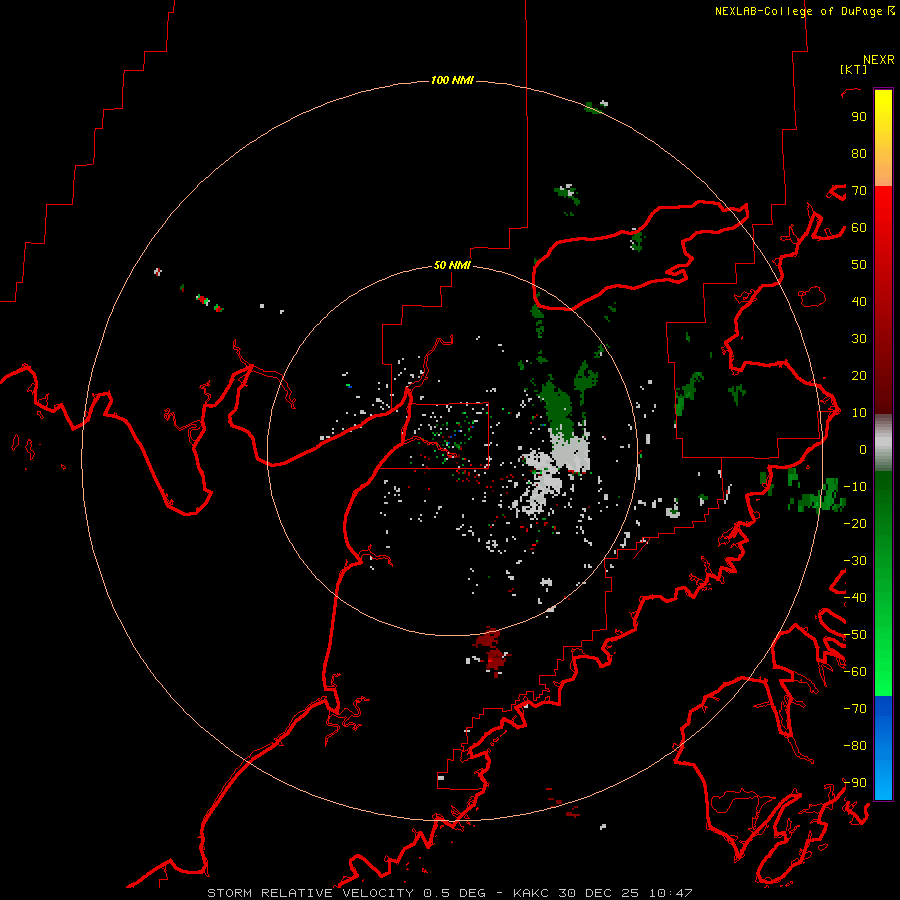Click the -80 value on the velocity scale
The width and height of the screenshot is (900, 900).
[x=855, y=746]
